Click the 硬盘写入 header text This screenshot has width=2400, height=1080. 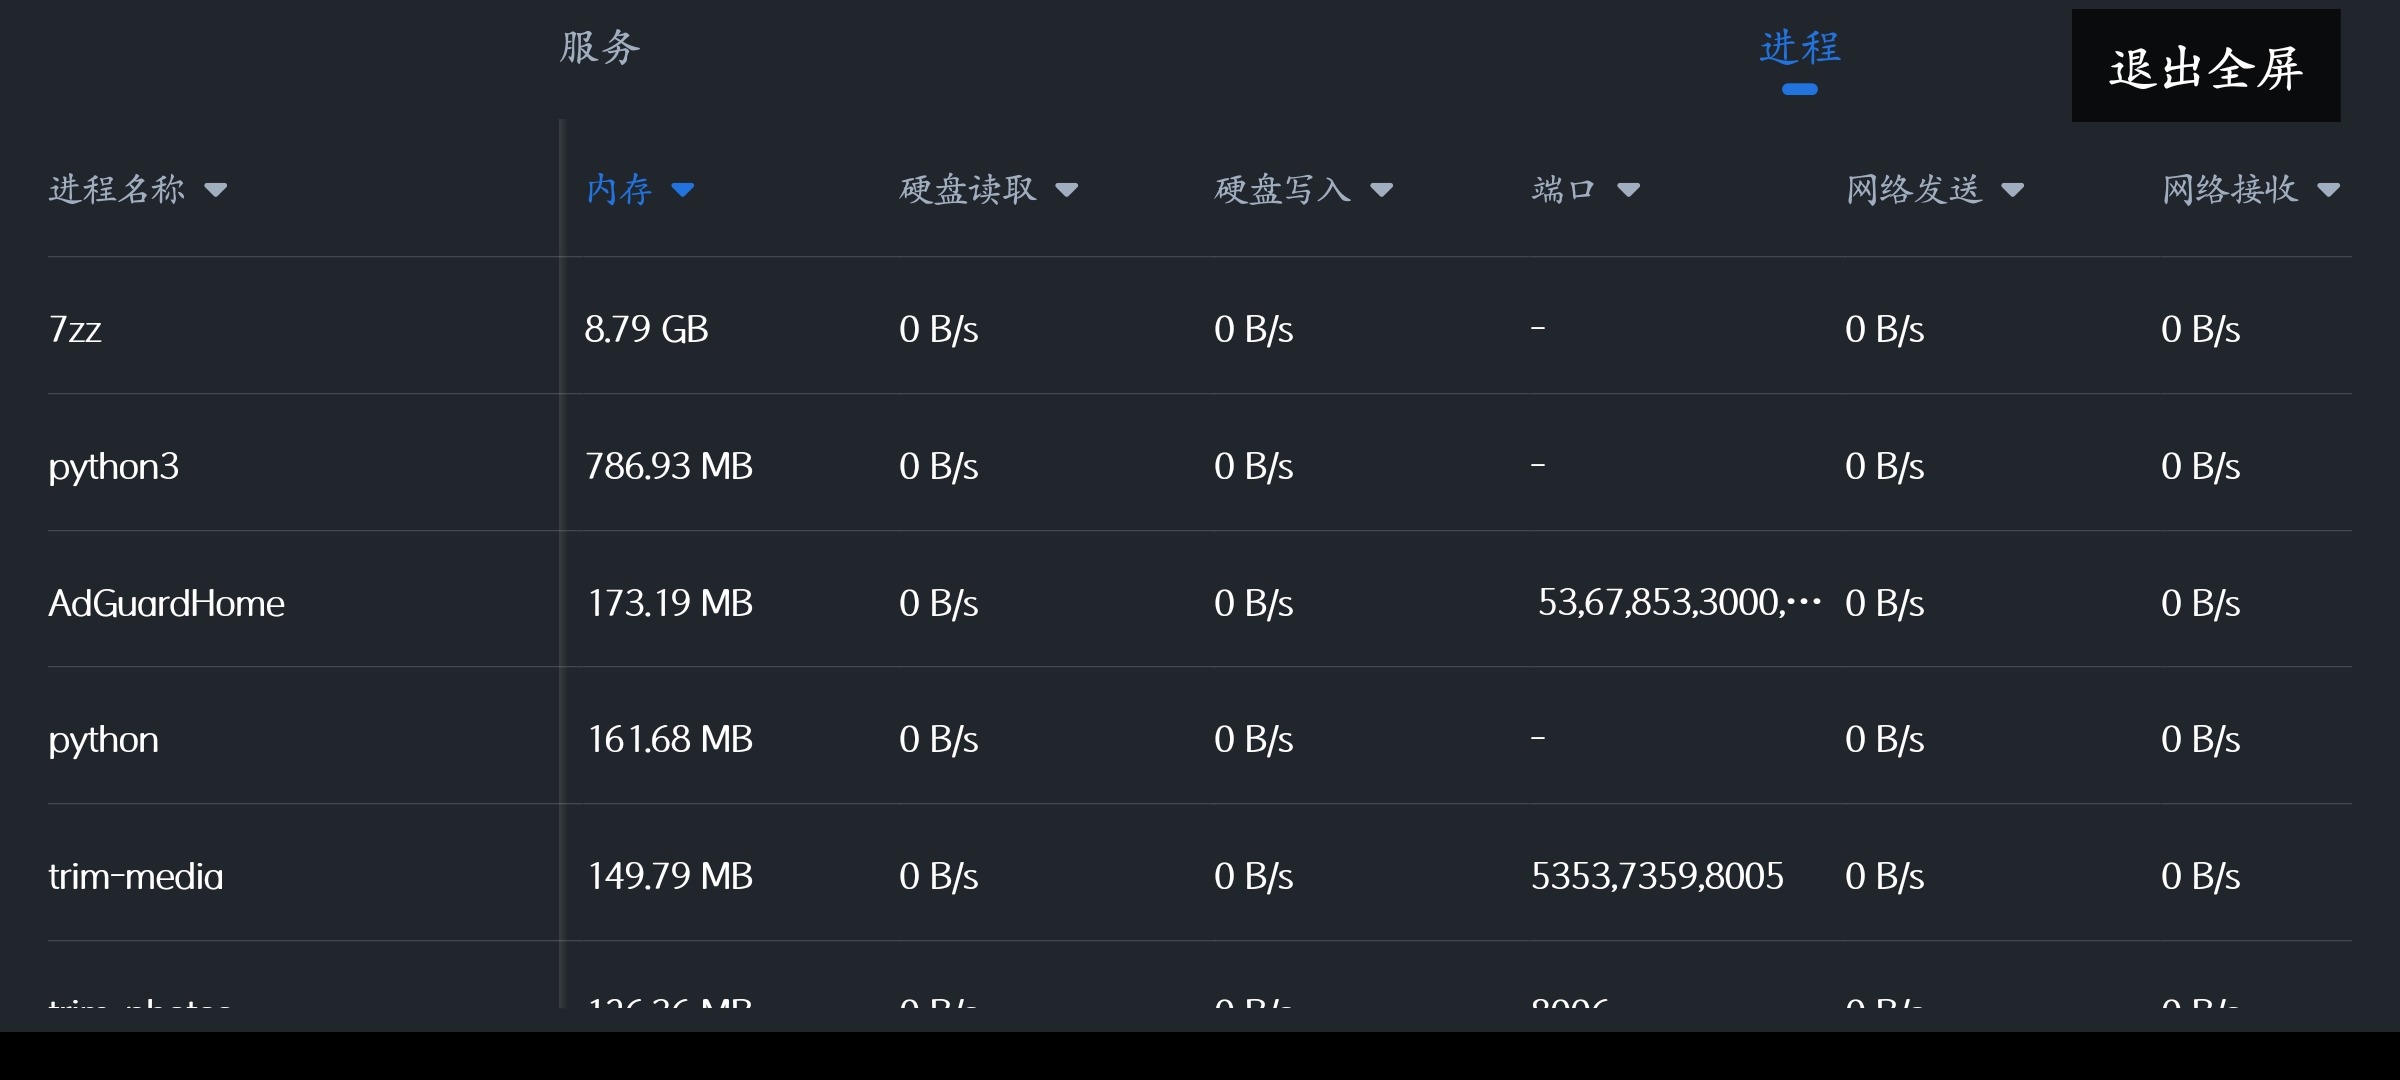1283,189
